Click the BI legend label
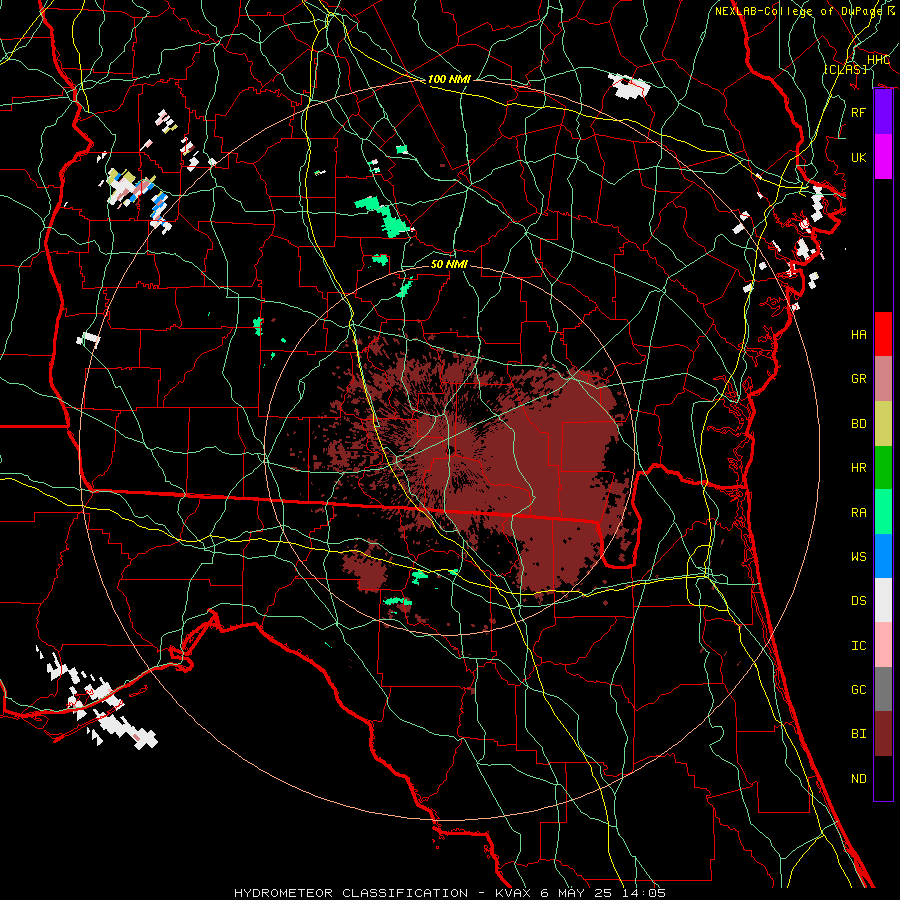The height and width of the screenshot is (900, 900). (859, 734)
